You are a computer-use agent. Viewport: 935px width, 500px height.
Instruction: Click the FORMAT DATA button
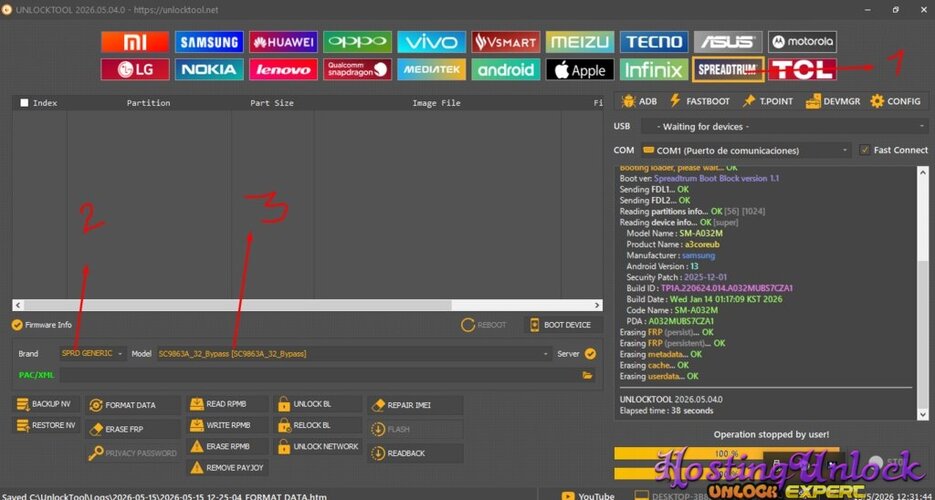[x=133, y=405]
